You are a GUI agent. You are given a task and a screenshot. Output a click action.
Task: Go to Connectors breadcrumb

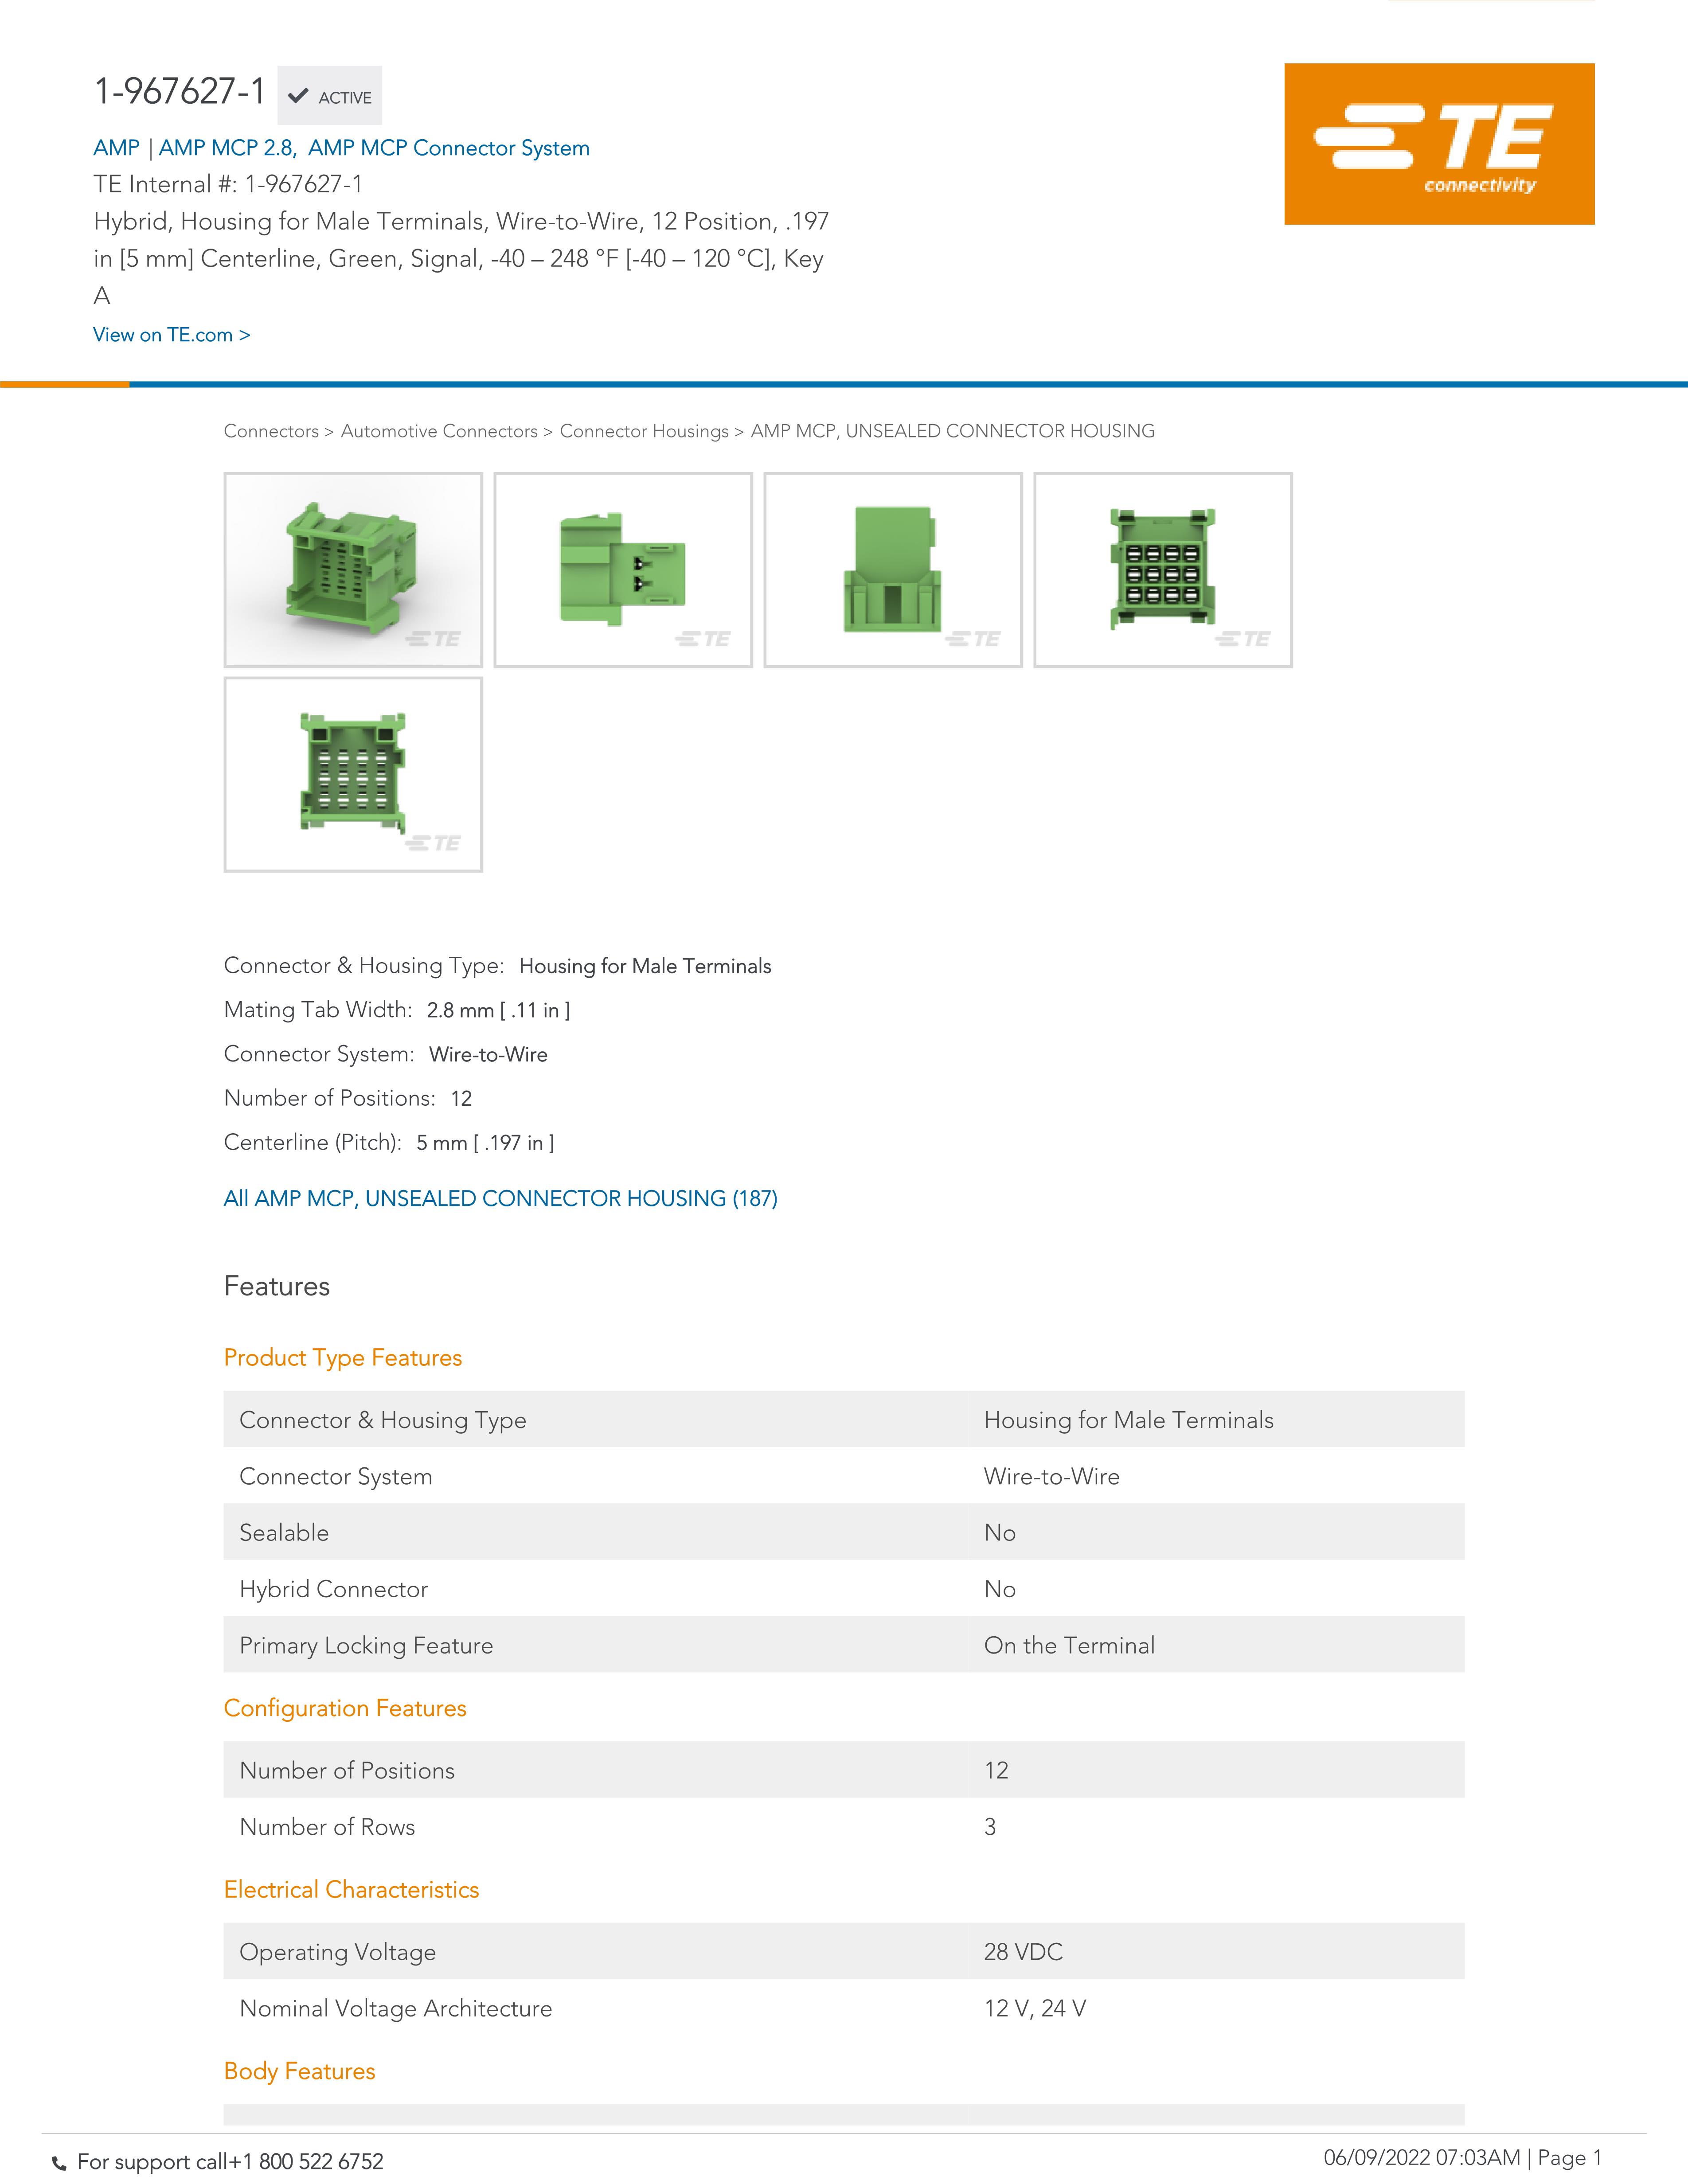point(270,431)
